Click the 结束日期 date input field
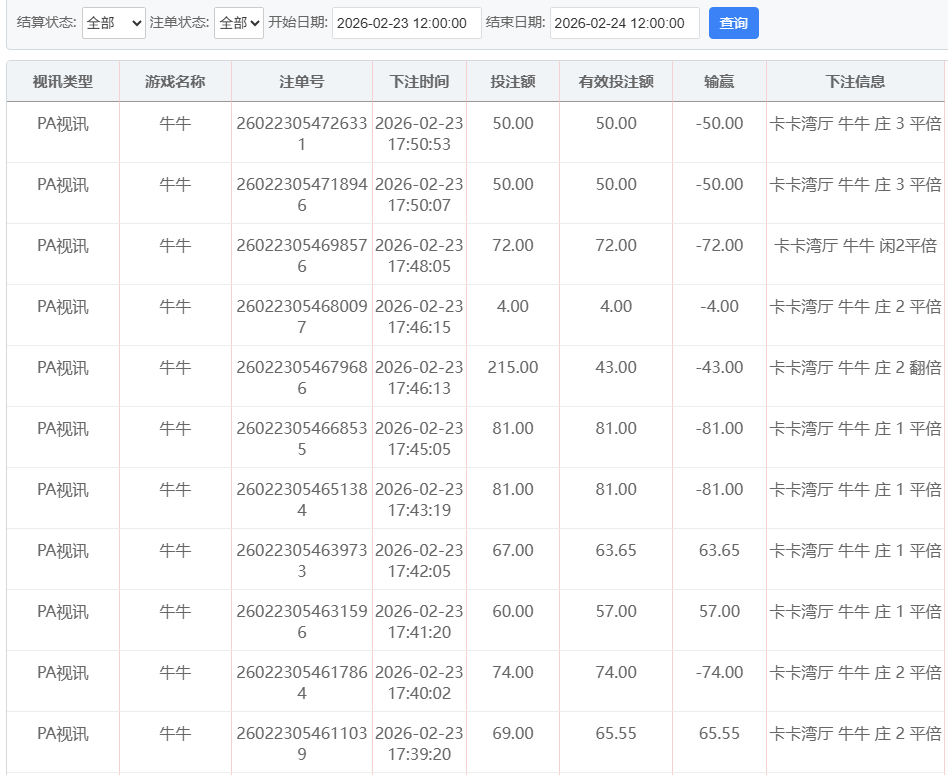The width and height of the screenshot is (948, 775). point(624,23)
